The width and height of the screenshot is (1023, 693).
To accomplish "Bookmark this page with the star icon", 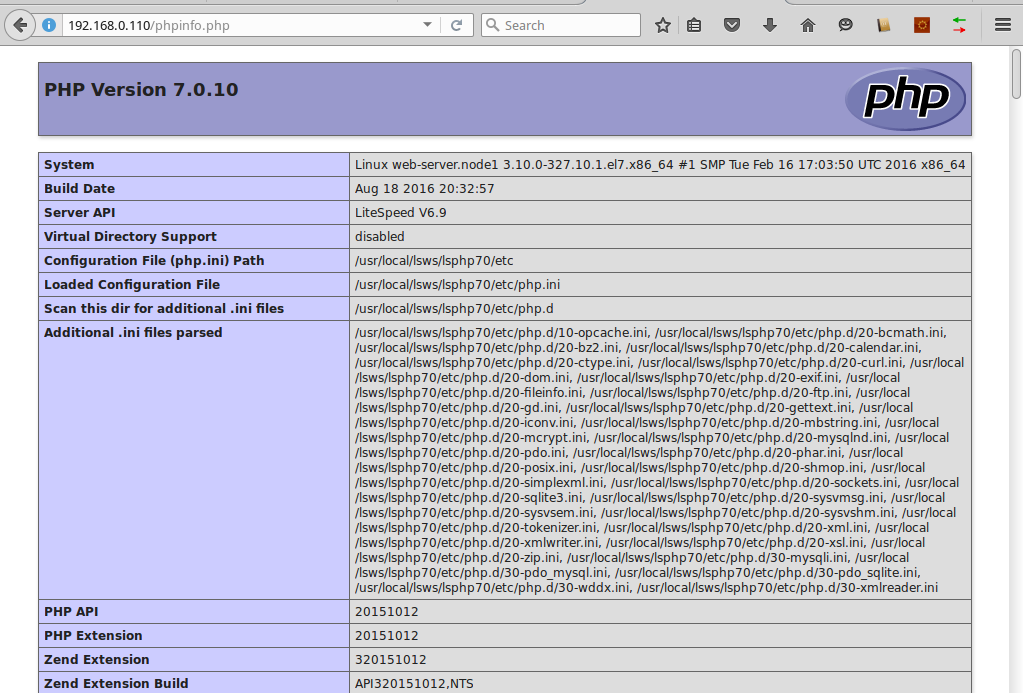I will [663, 25].
